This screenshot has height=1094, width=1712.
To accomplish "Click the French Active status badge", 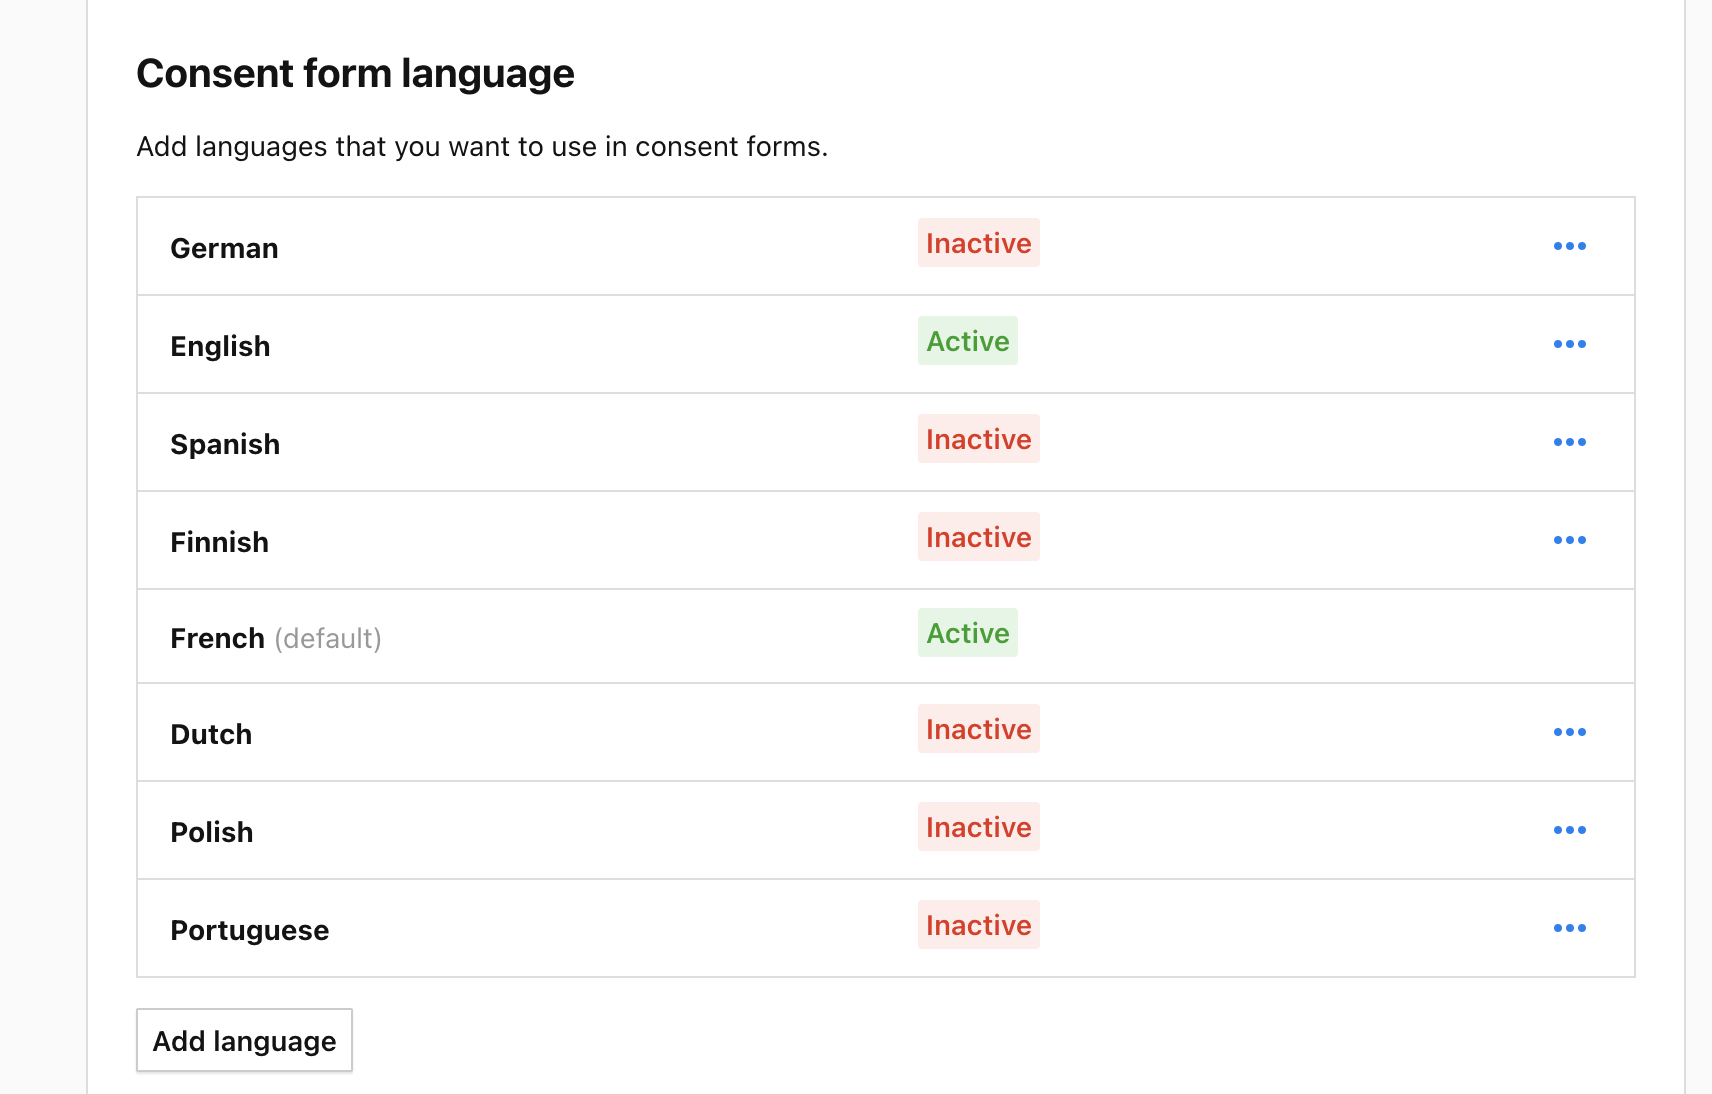I will (x=967, y=633).
